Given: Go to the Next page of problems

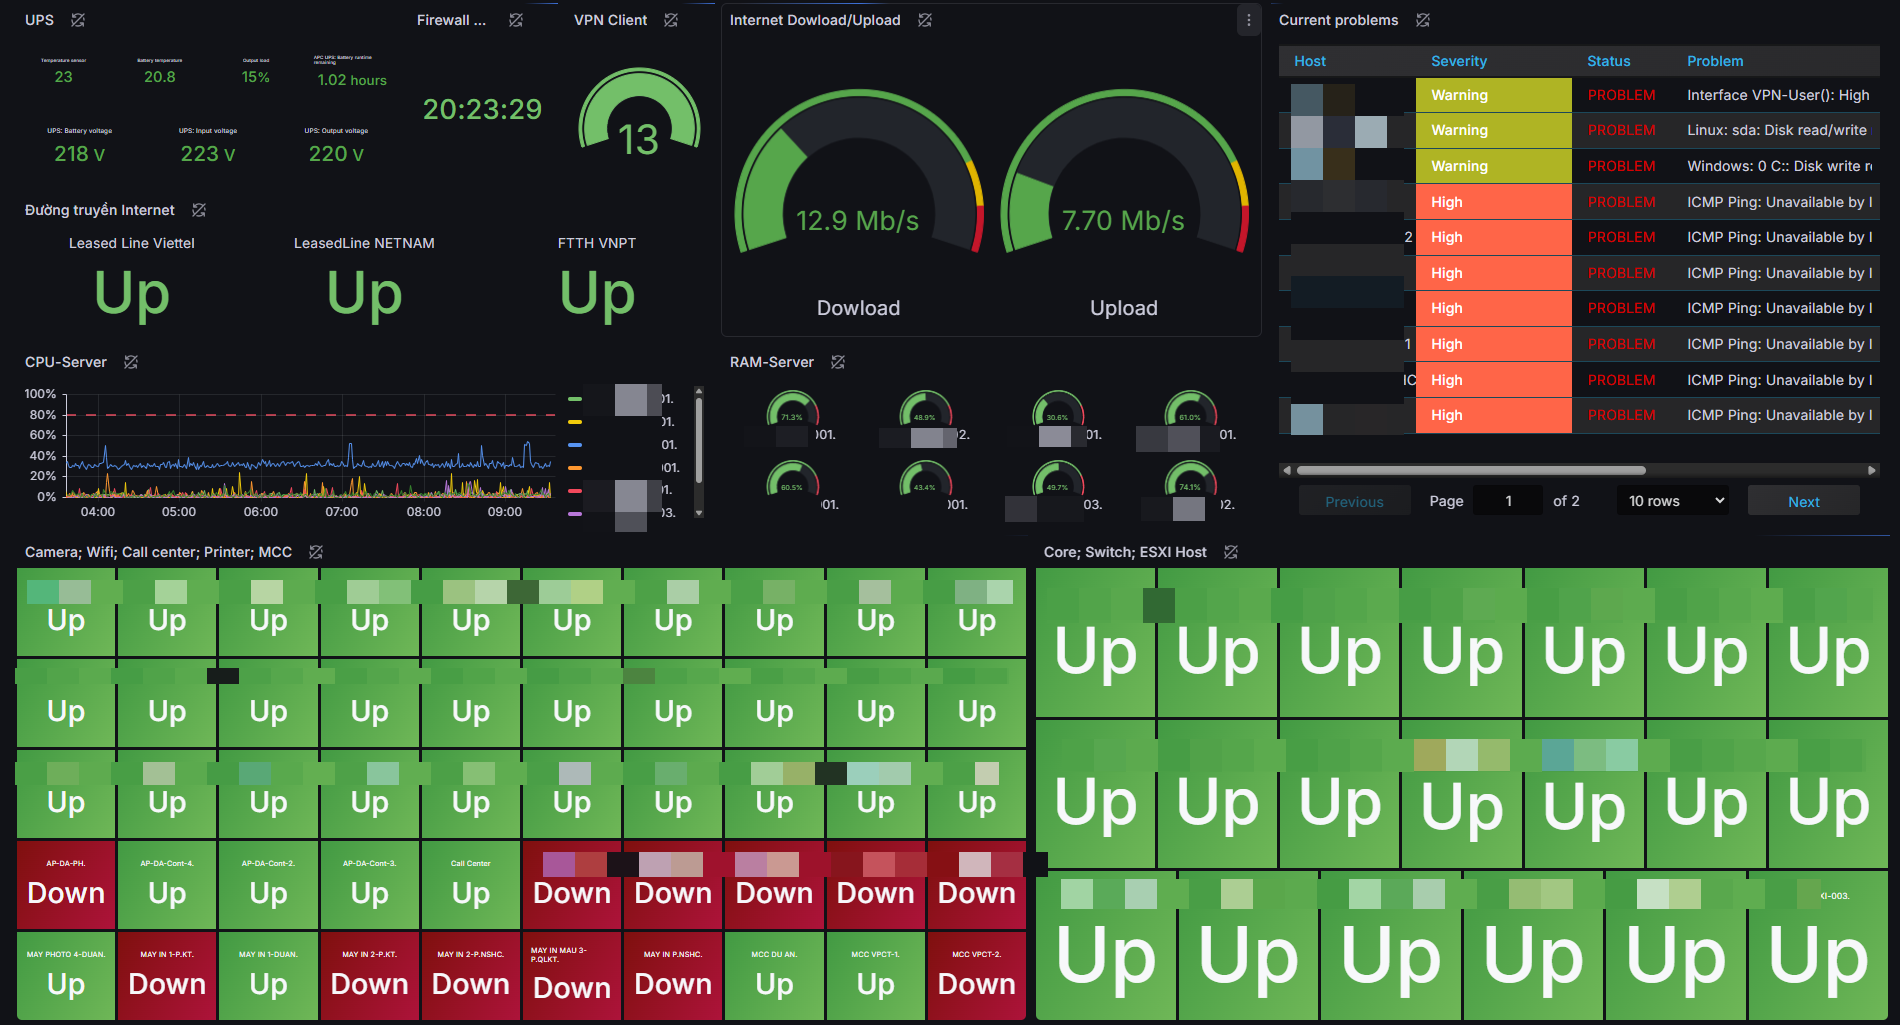Looking at the screenshot, I should pos(1803,501).
